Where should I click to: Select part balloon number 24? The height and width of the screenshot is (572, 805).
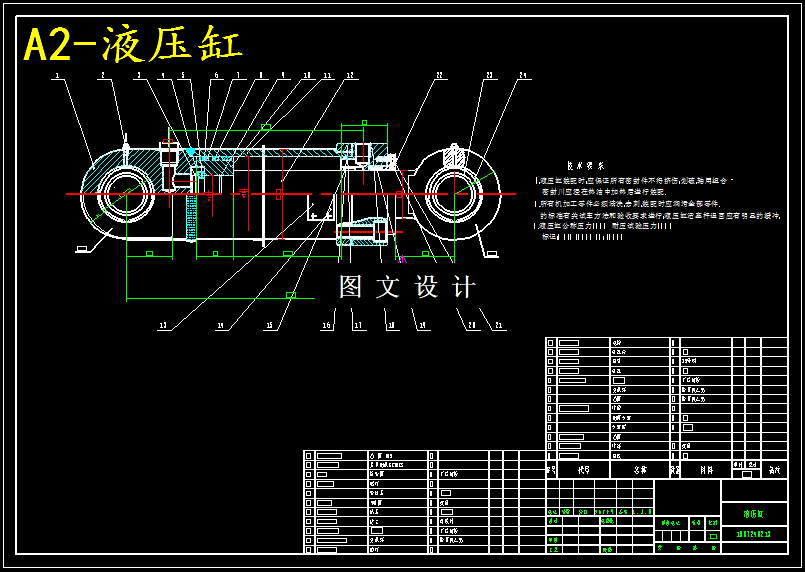[x=523, y=75]
